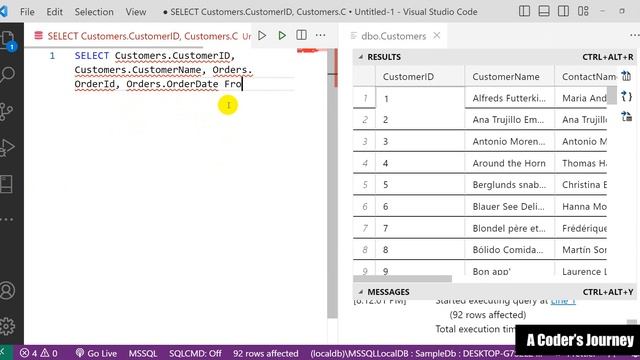Screen dimensions: 640x360
Task: Click Go Live in the status bar
Action: (x=96, y=353)
